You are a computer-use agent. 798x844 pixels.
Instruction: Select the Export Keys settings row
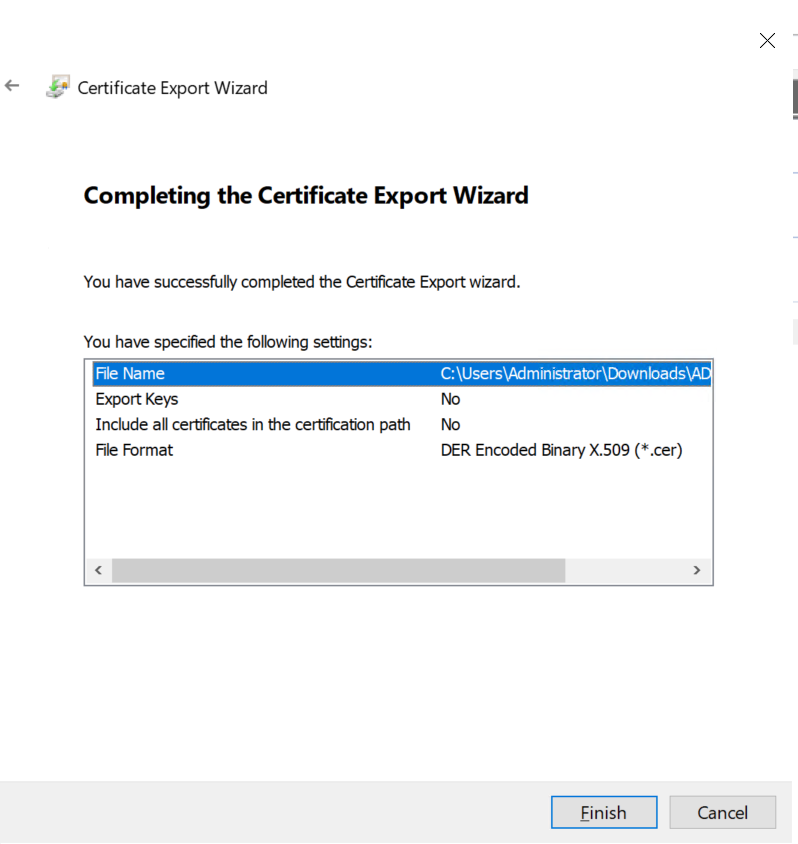136,399
